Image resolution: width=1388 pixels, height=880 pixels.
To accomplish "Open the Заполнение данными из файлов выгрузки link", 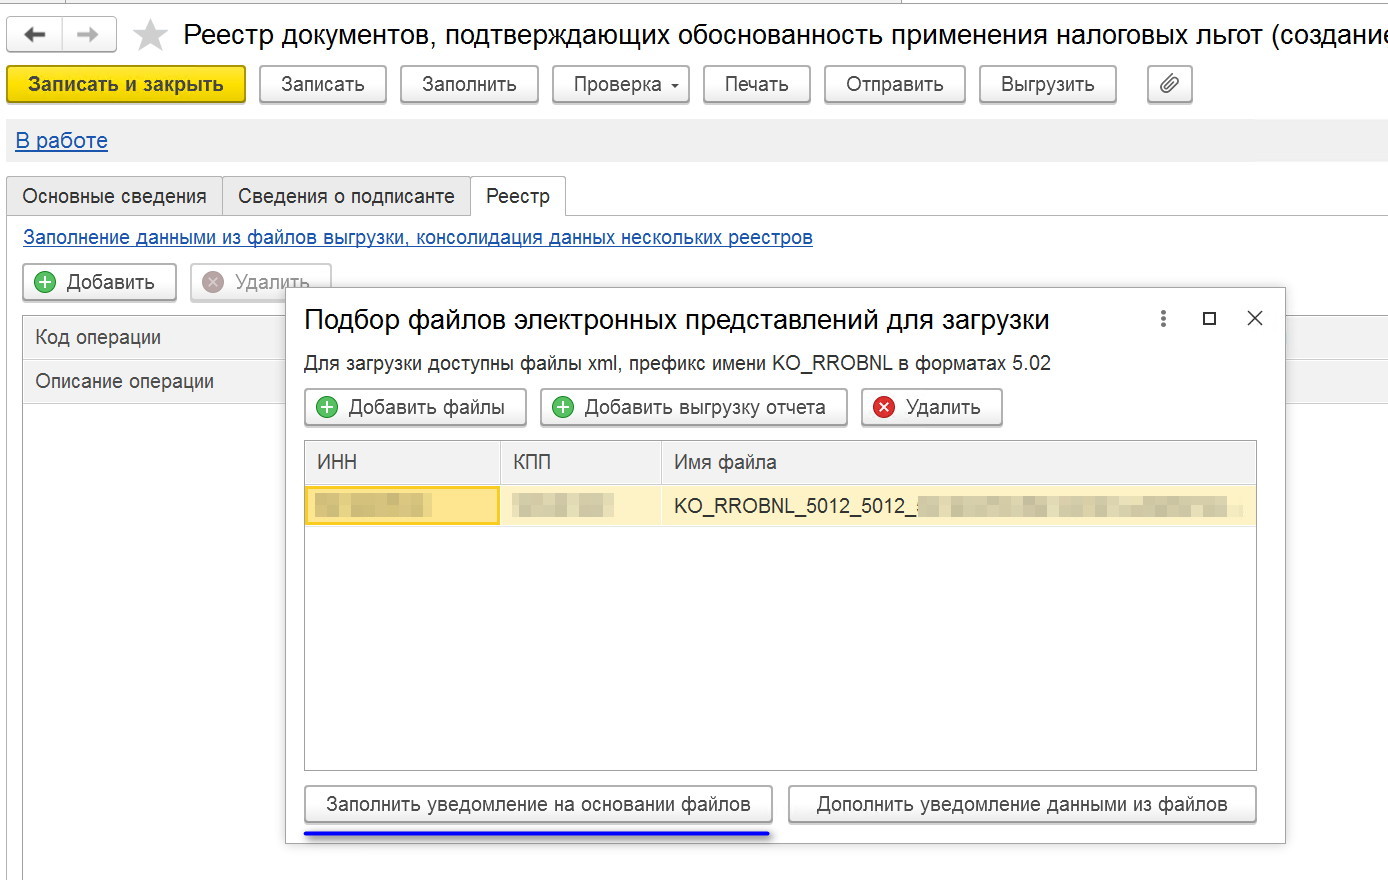I will coord(417,237).
